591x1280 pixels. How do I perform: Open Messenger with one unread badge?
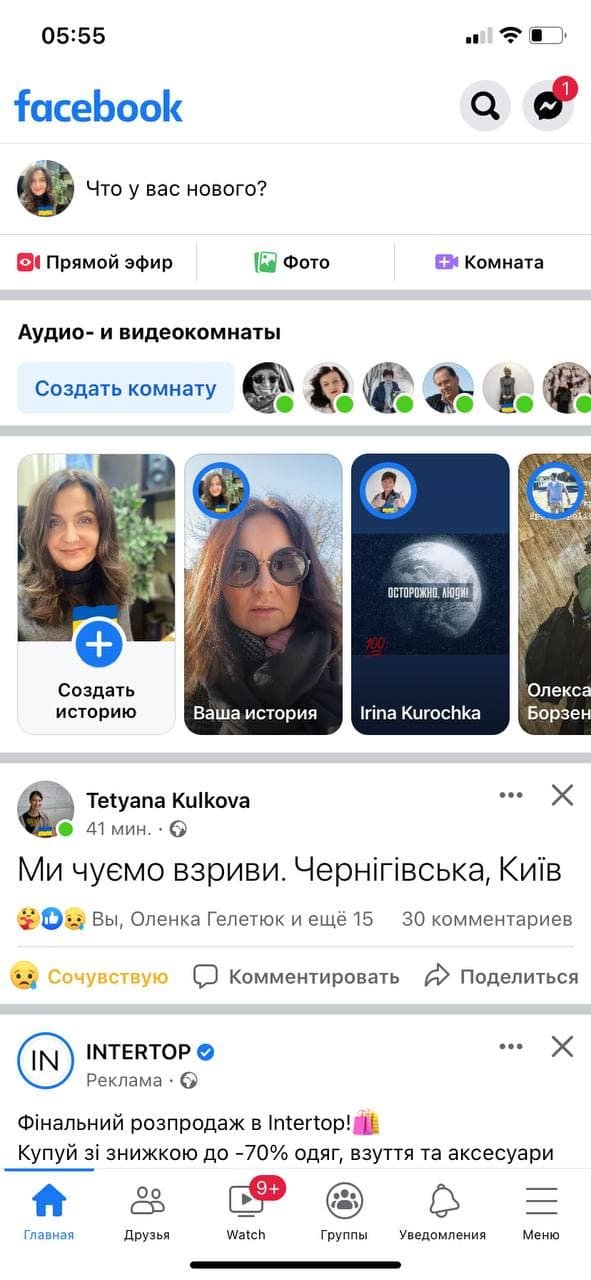point(549,106)
